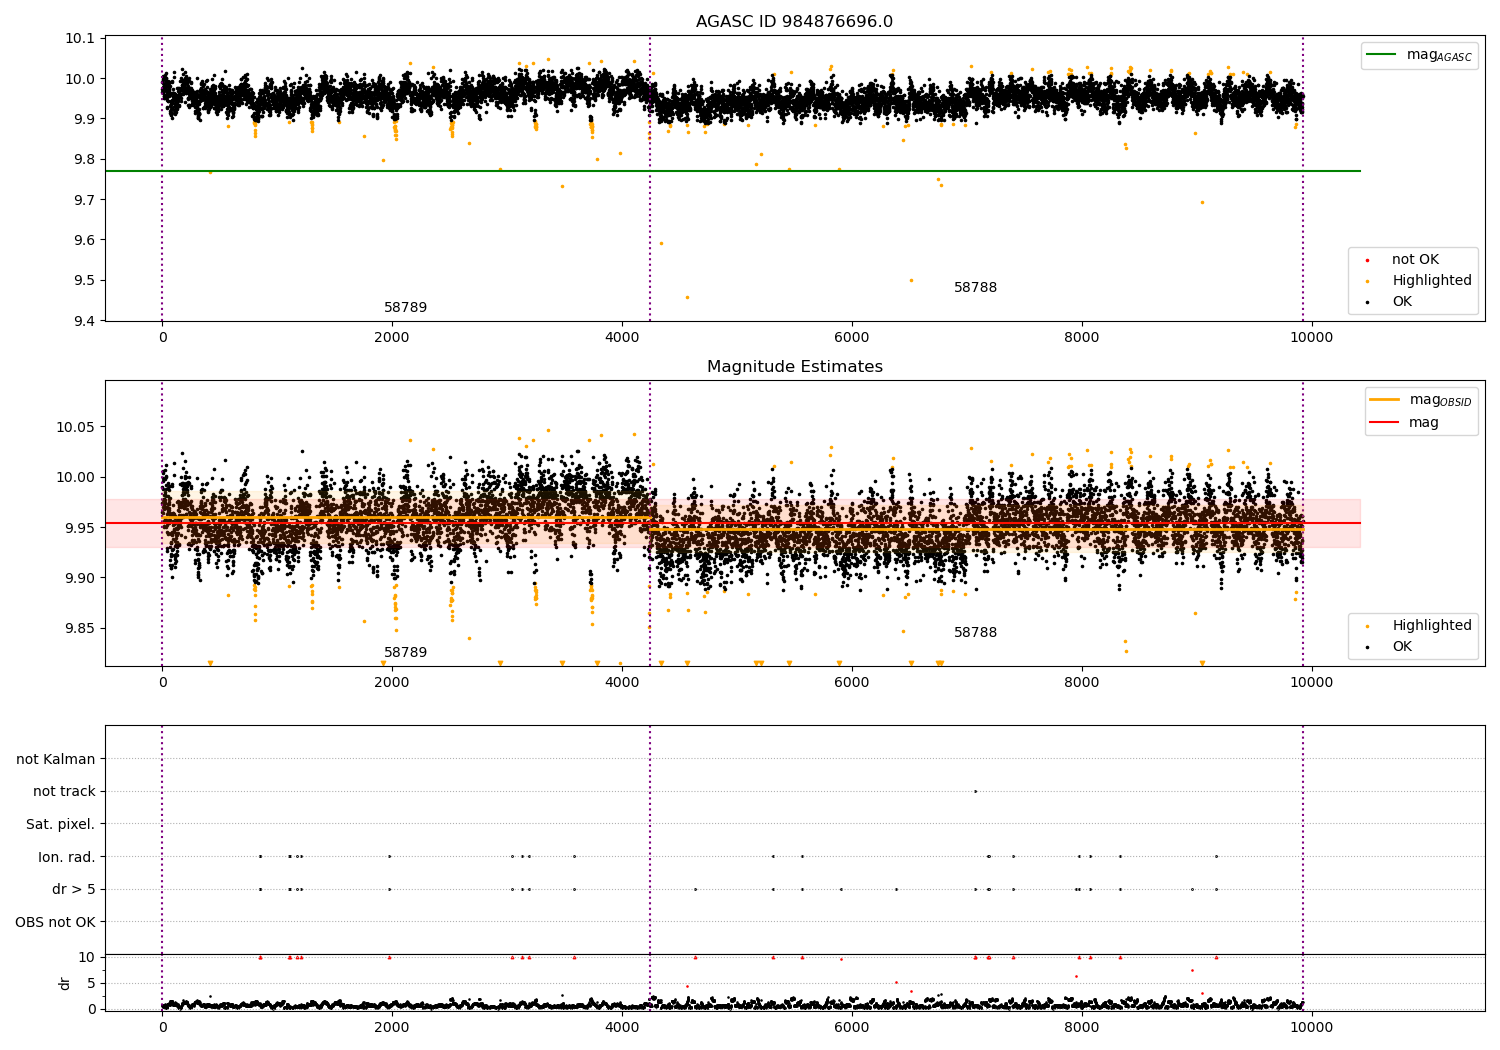1500x1050 pixels.
Task: Select the 58789 observation label in top plot
Action: pyautogui.click(x=405, y=308)
